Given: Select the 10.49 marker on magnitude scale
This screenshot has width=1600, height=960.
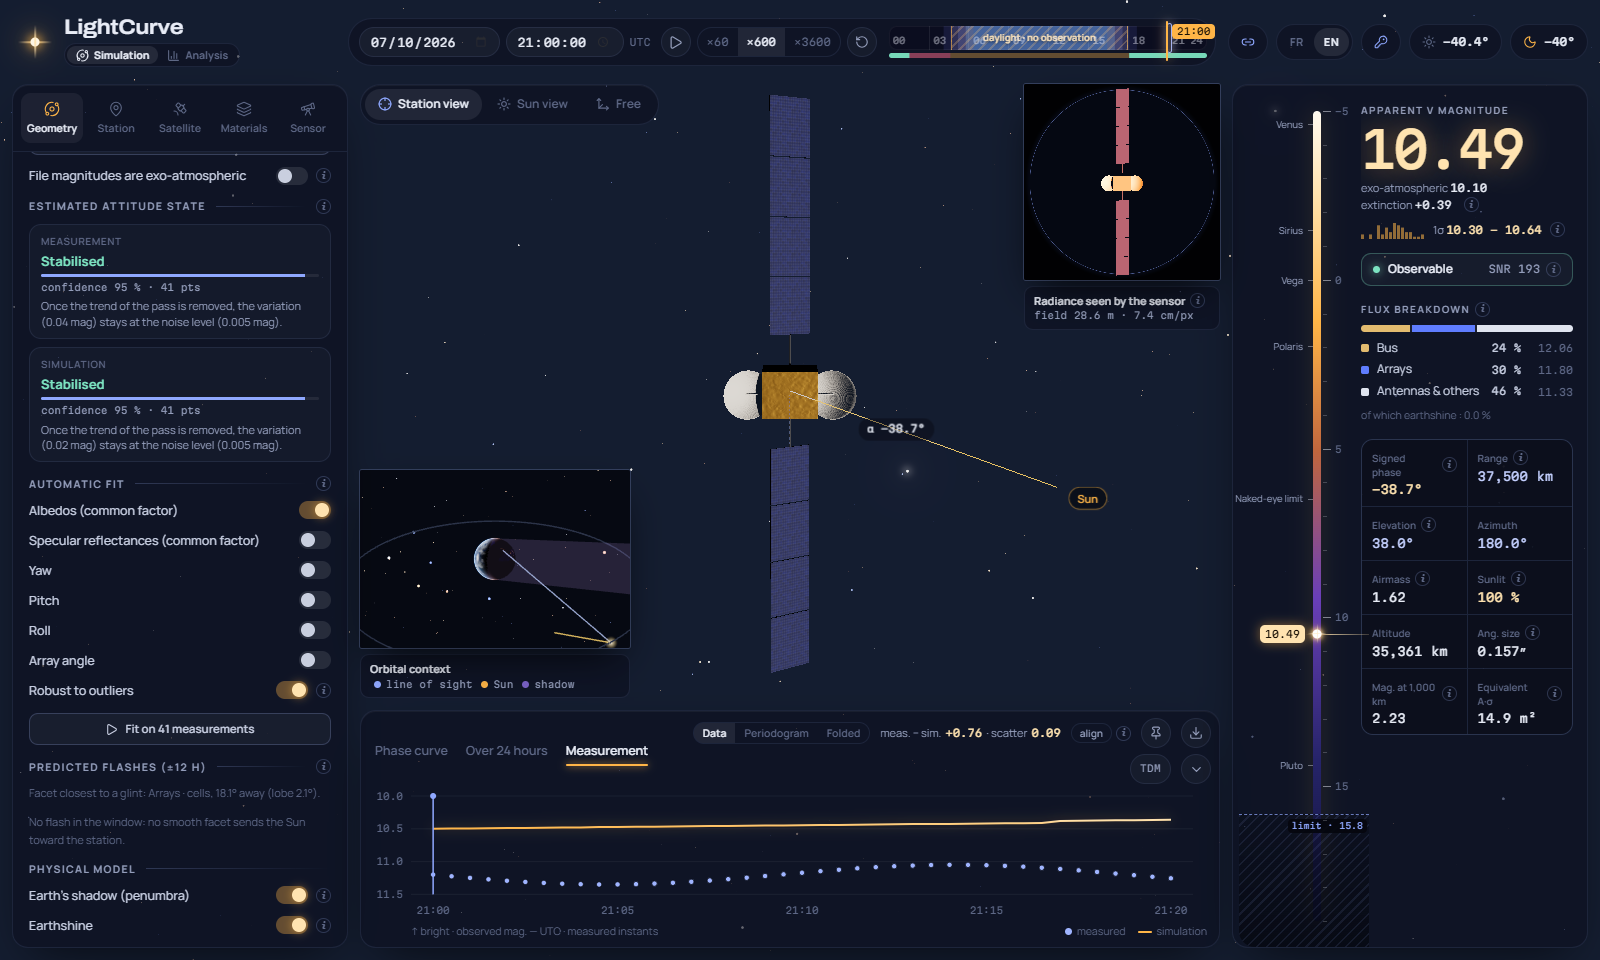Looking at the screenshot, I should click(x=1282, y=634).
